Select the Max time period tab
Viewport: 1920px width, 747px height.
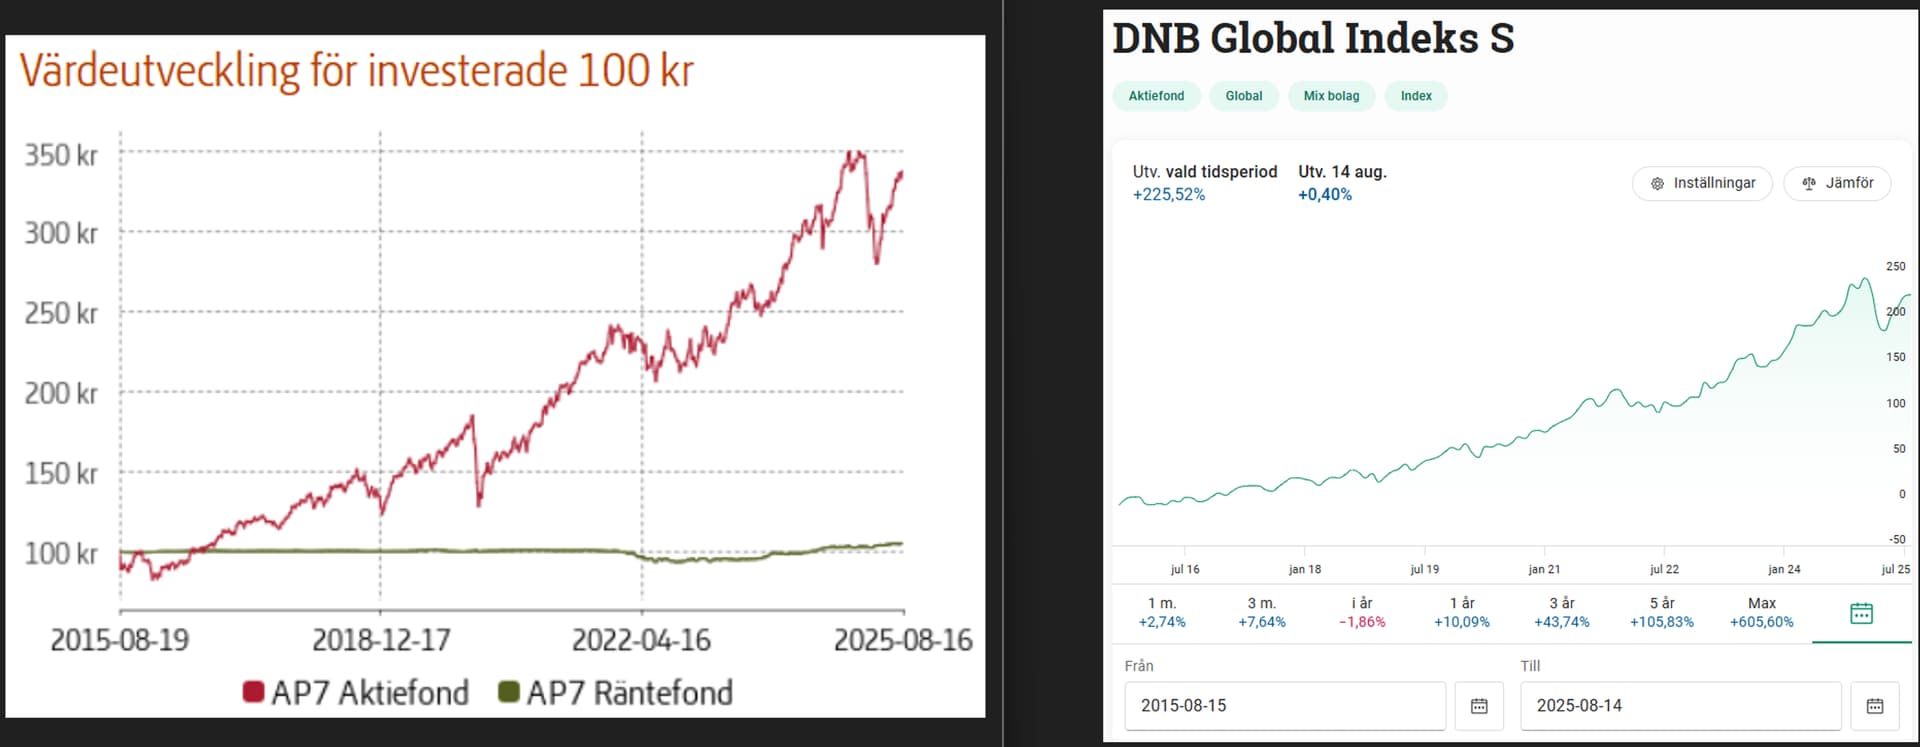pos(1762,612)
